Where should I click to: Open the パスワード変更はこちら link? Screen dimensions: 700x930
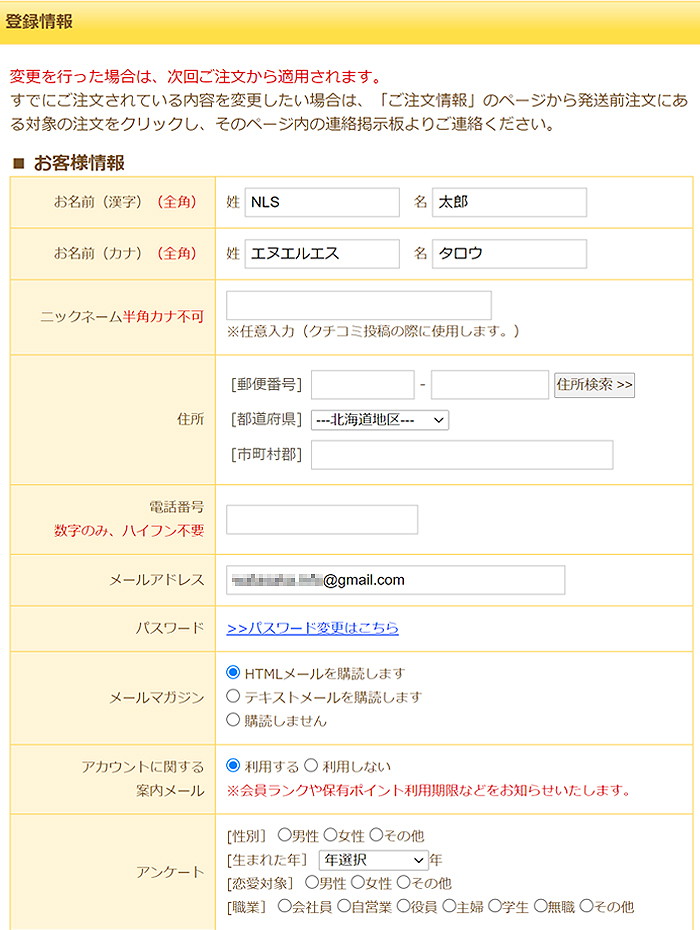pos(313,628)
